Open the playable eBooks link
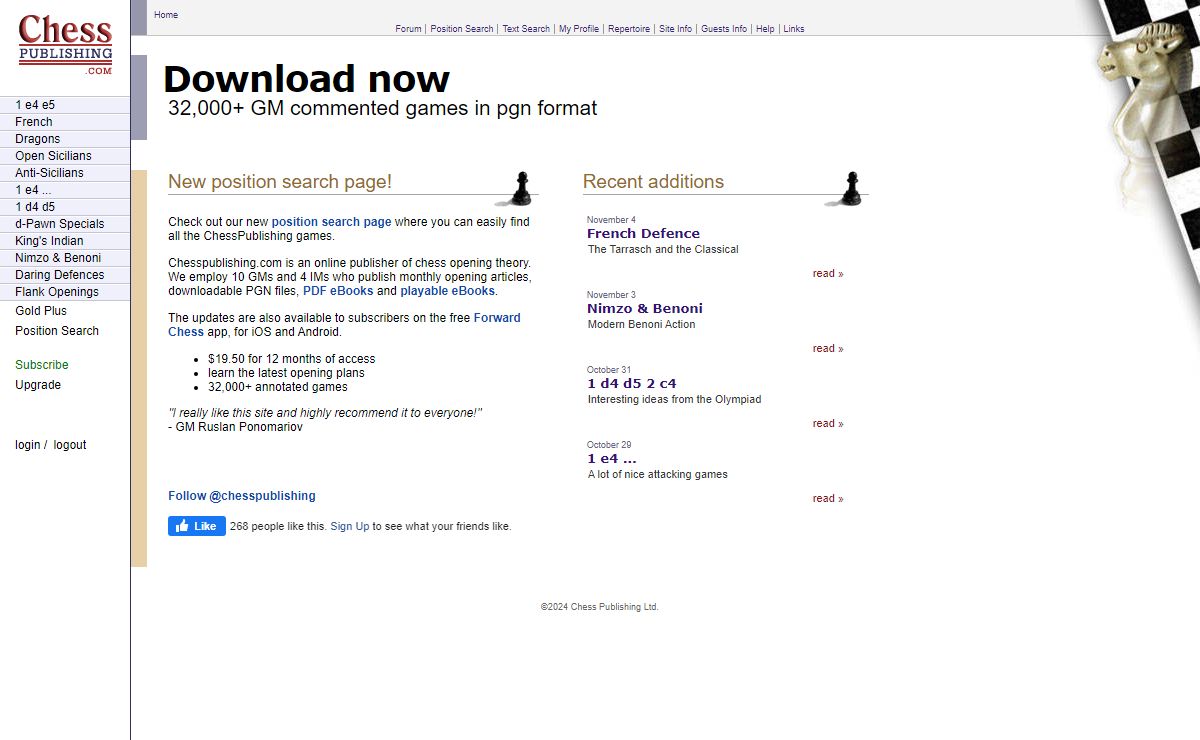 point(447,291)
